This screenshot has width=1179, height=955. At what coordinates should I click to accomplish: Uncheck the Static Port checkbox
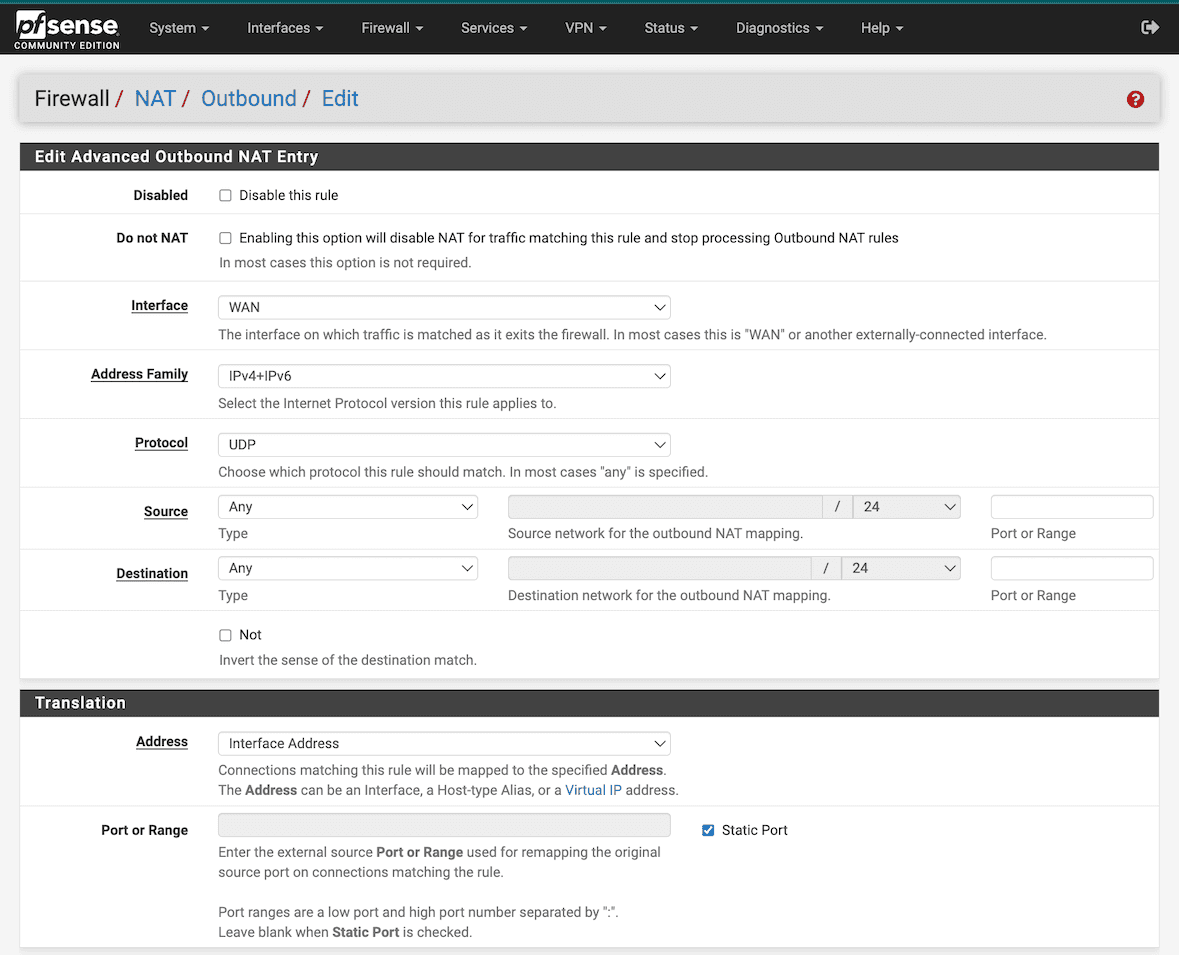[x=708, y=829]
